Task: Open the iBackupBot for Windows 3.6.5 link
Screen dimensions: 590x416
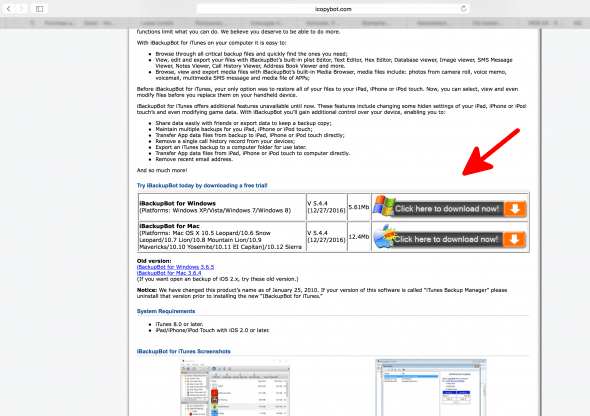Action: 175,267
